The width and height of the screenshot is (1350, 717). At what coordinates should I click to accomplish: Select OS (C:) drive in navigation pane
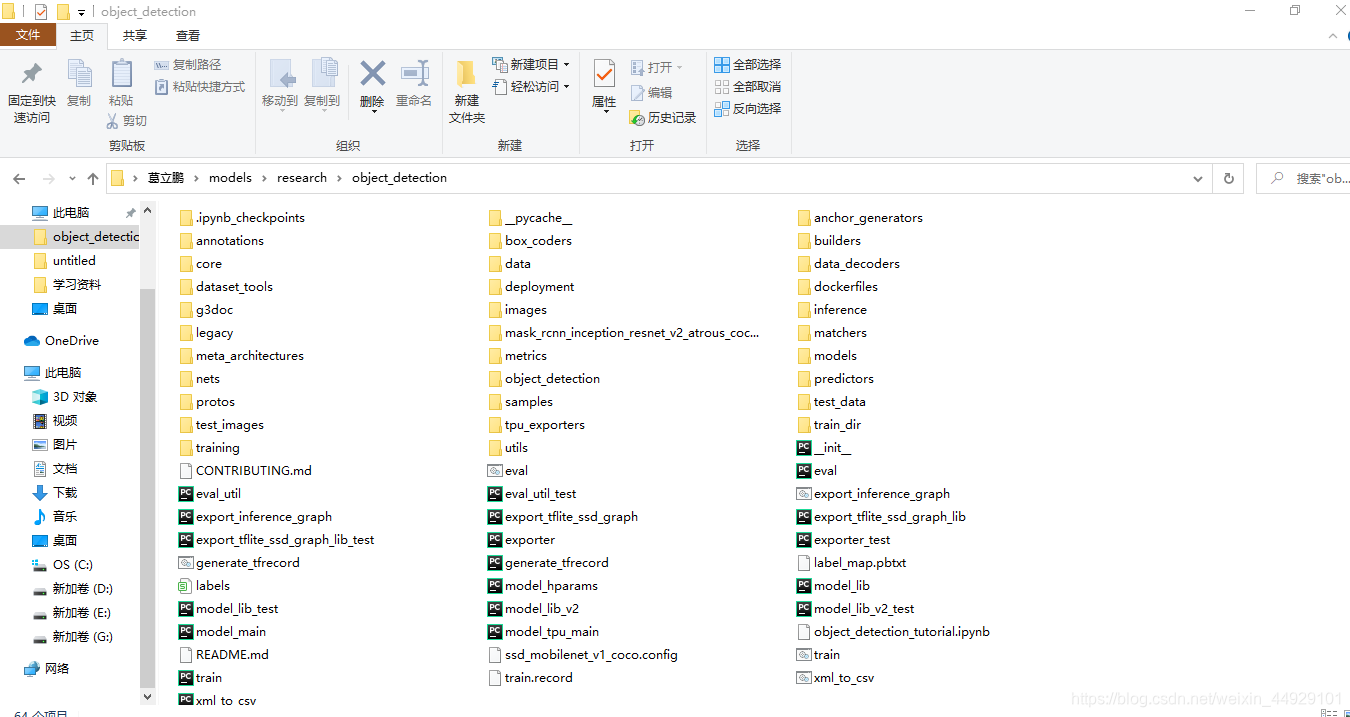coord(72,565)
